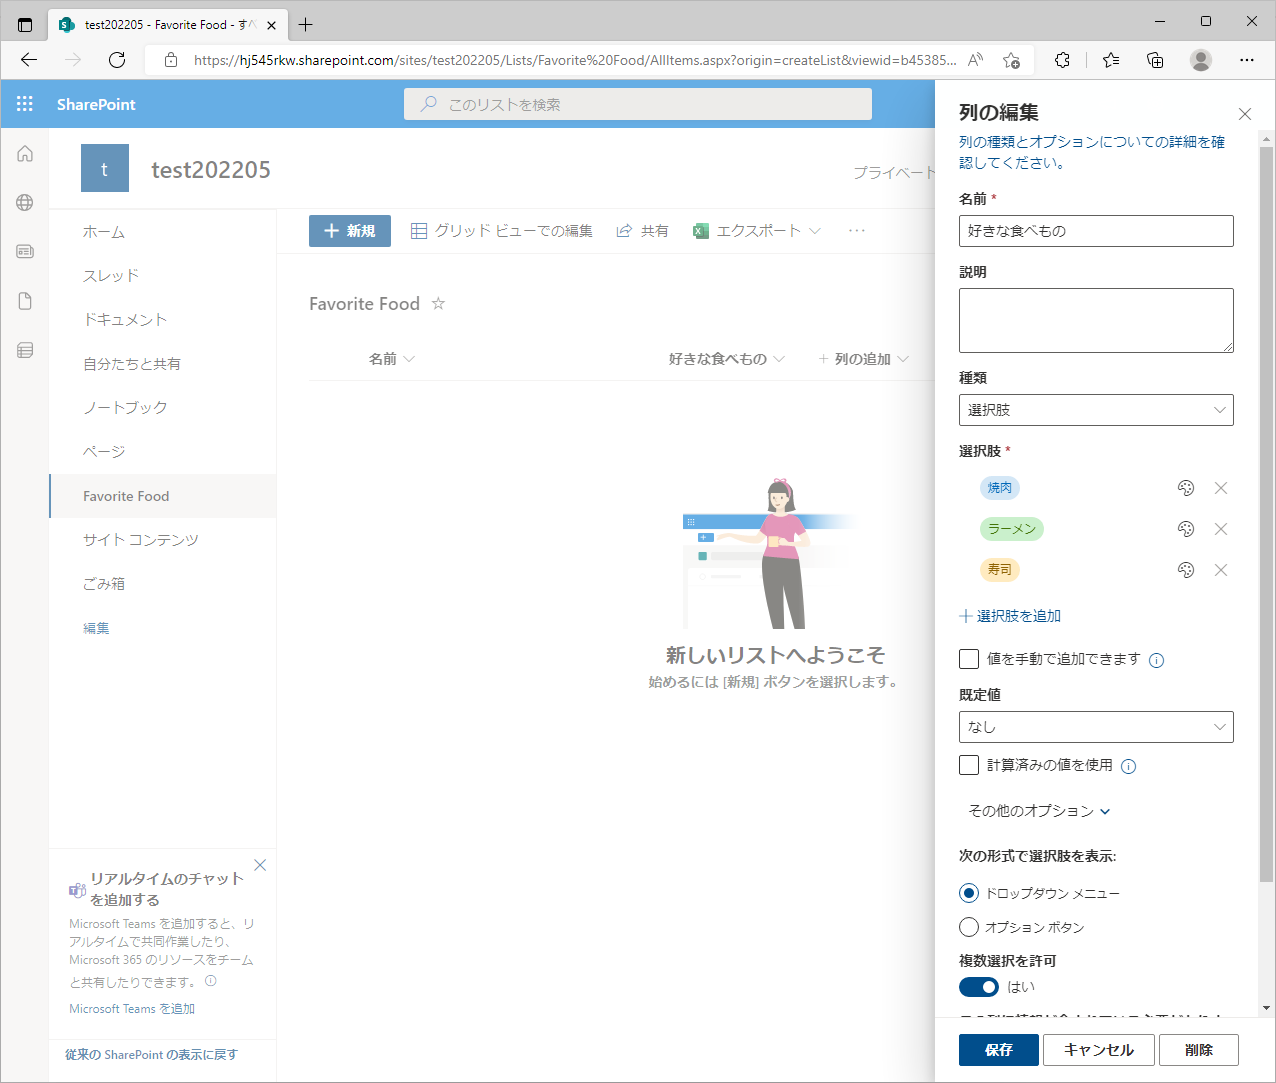Open the SharePoint app launcher waffle
Screen dimensions: 1276x1083
(x=25, y=104)
